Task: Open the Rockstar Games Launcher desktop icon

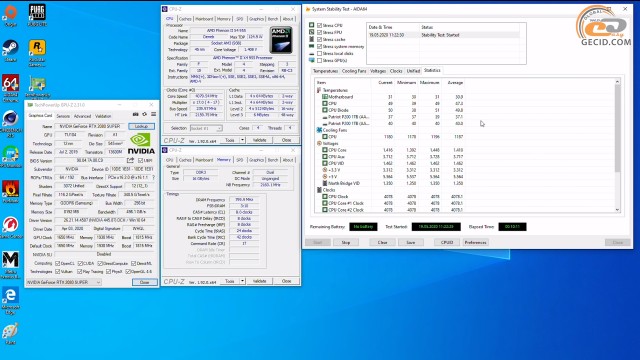Action: pyautogui.click(x=37, y=48)
